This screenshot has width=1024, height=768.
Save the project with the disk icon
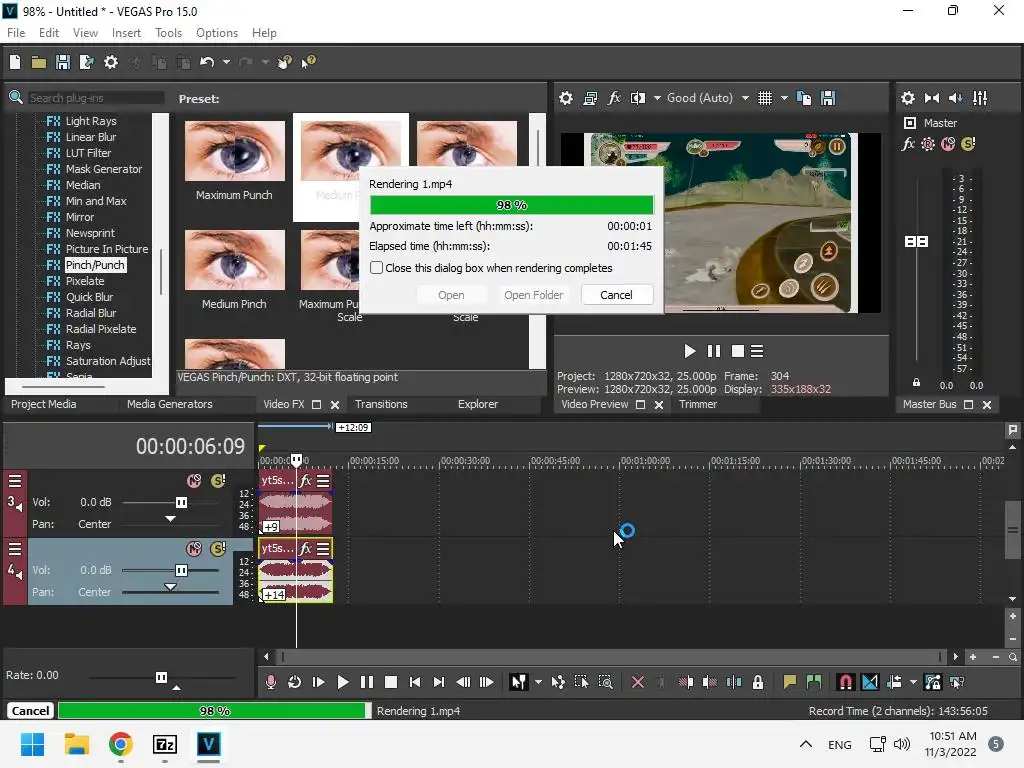click(x=63, y=62)
